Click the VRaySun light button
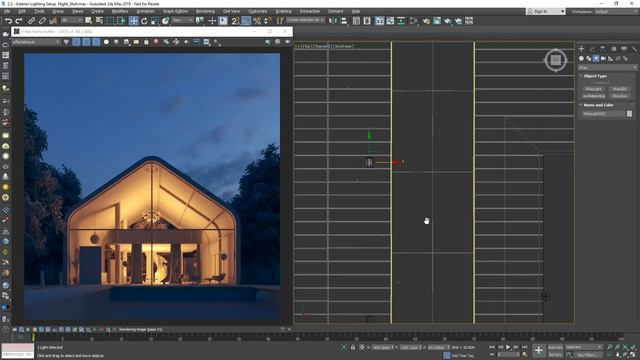640x360 pixels. coord(620,96)
